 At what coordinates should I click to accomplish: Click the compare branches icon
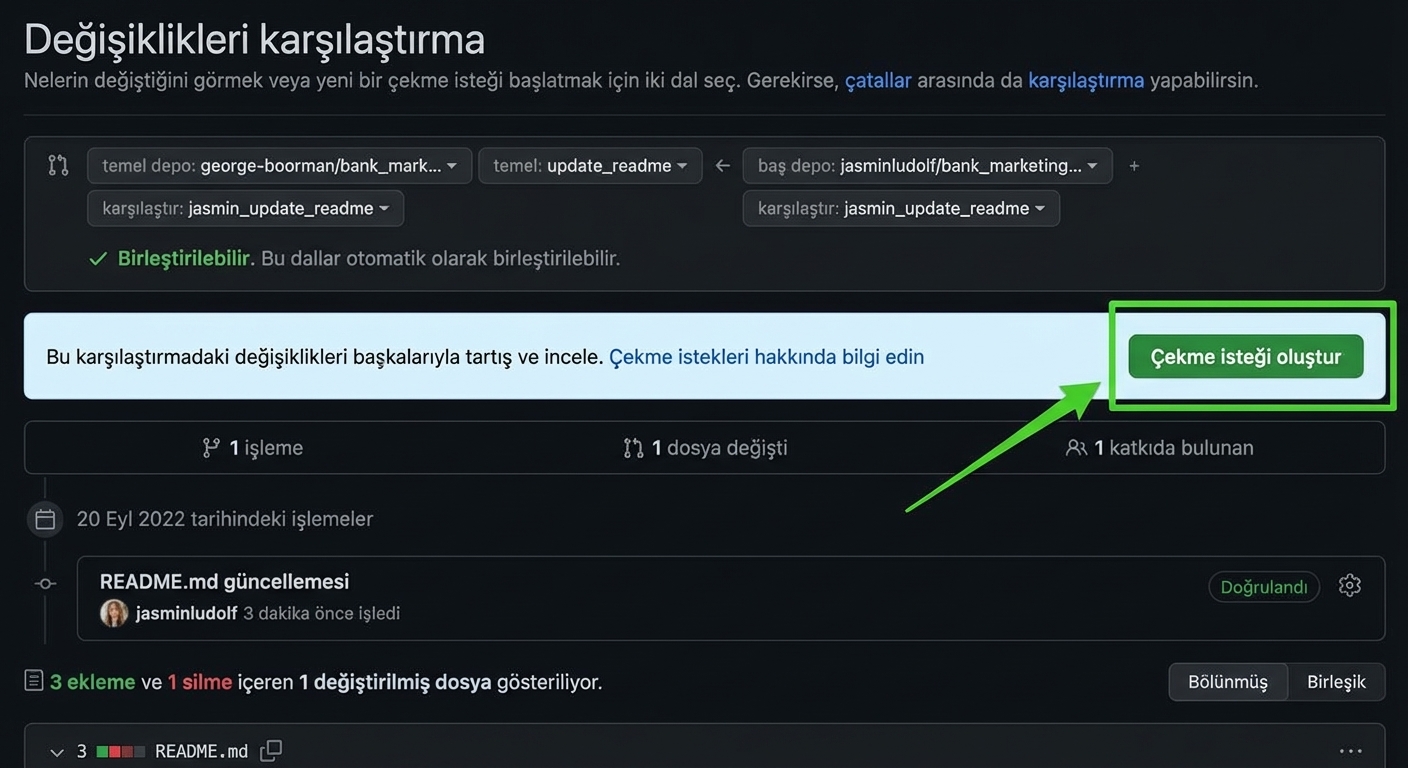tap(57, 165)
